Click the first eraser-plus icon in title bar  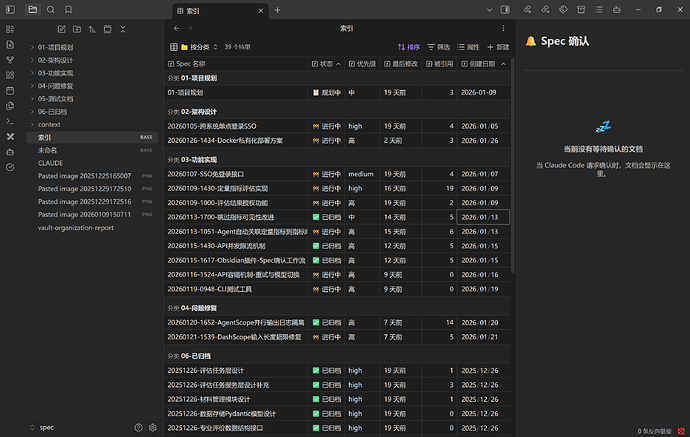tap(528, 10)
